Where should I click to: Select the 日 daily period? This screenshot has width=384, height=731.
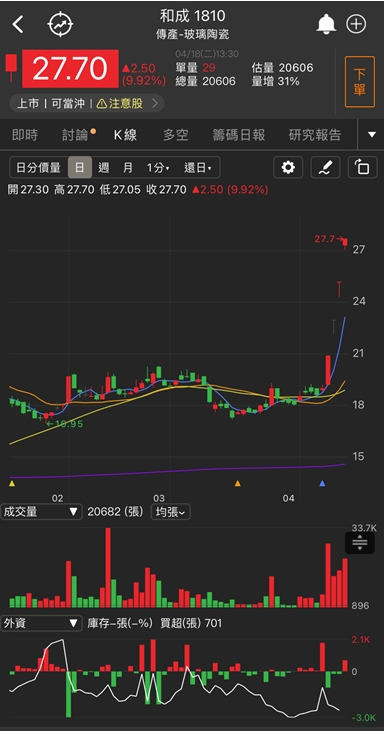click(80, 168)
